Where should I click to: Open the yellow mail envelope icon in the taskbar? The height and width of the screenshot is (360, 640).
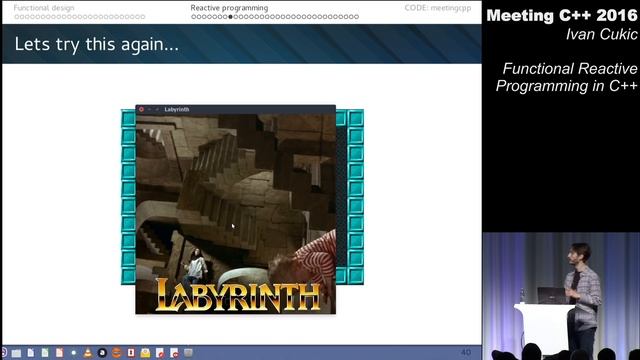[145, 353]
